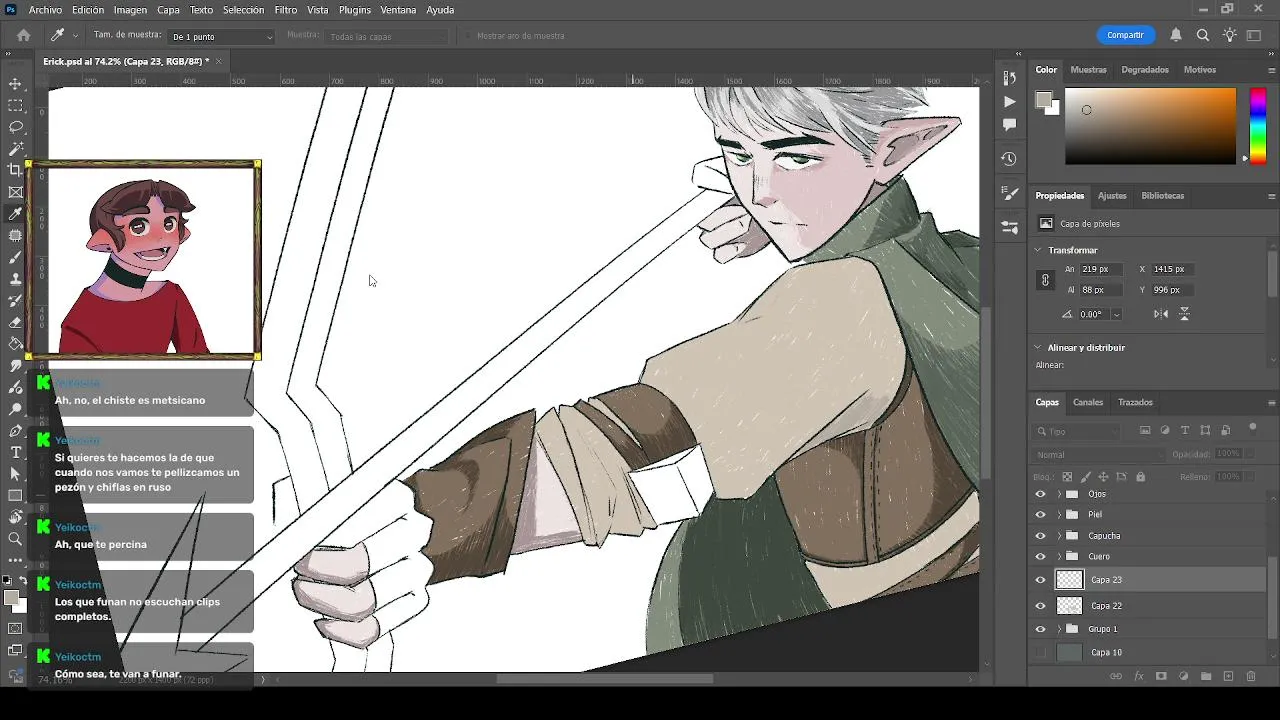The image size is (1280, 720).
Task: Open the Imagen menu
Action: [x=130, y=10]
